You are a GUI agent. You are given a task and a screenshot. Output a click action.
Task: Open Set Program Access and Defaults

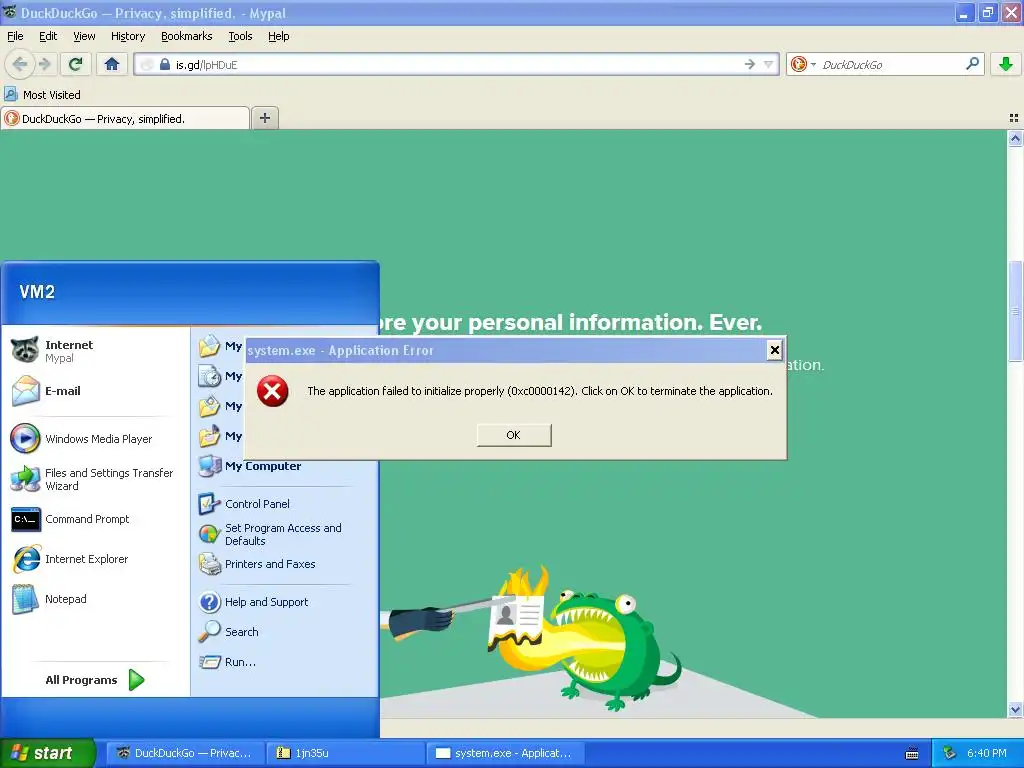285,534
